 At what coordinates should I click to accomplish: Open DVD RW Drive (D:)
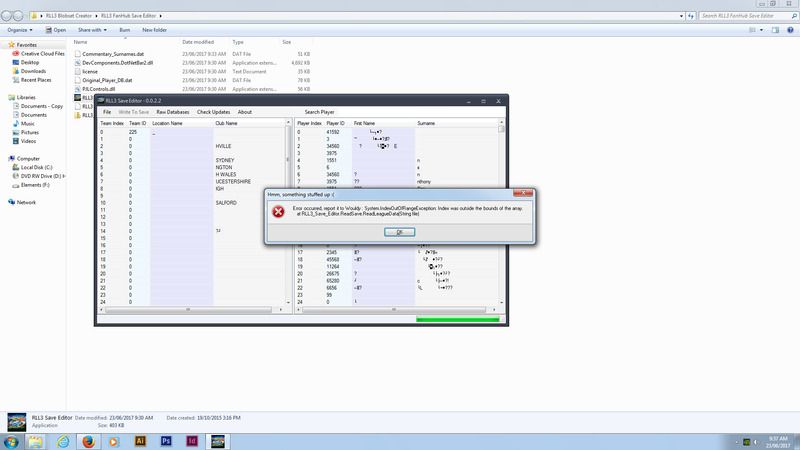point(39,176)
